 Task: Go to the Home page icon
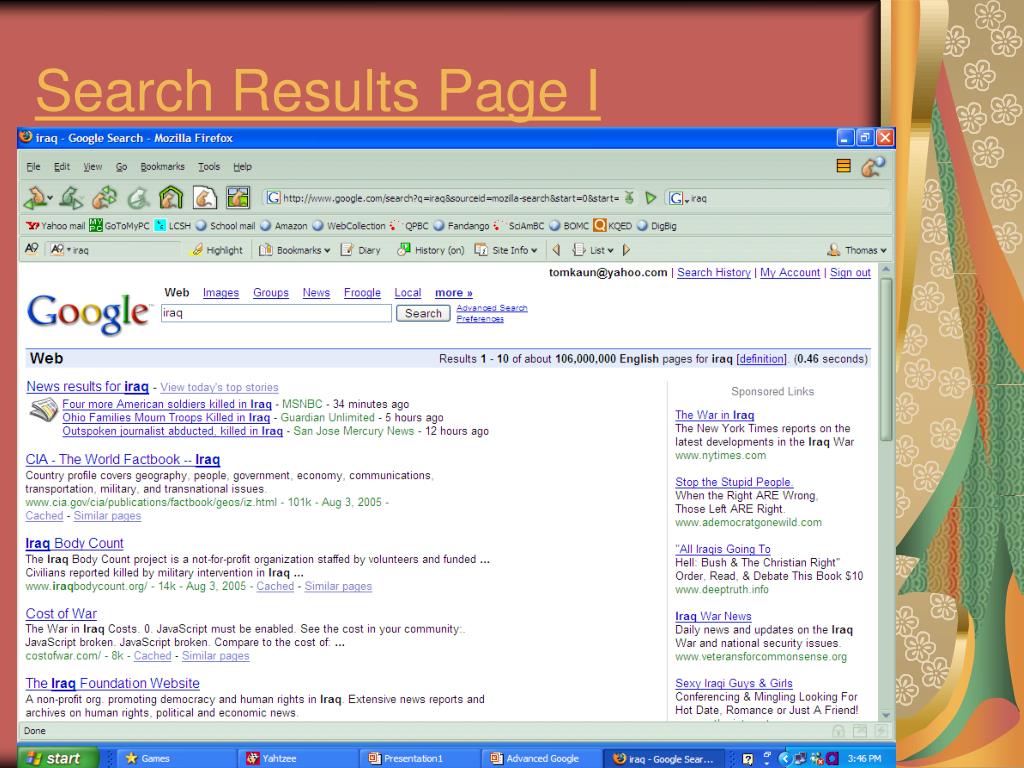tap(170, 197)
